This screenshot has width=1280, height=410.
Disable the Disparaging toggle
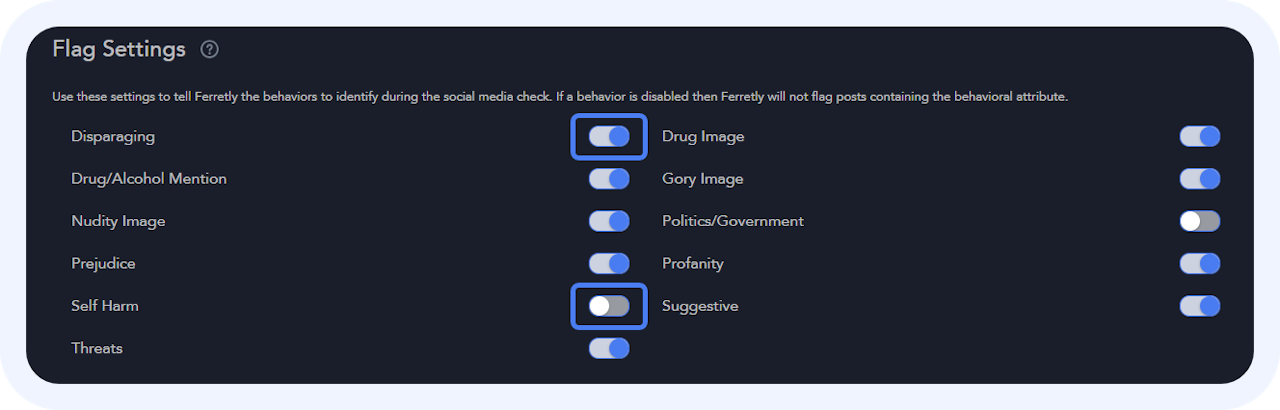(609, 137)
